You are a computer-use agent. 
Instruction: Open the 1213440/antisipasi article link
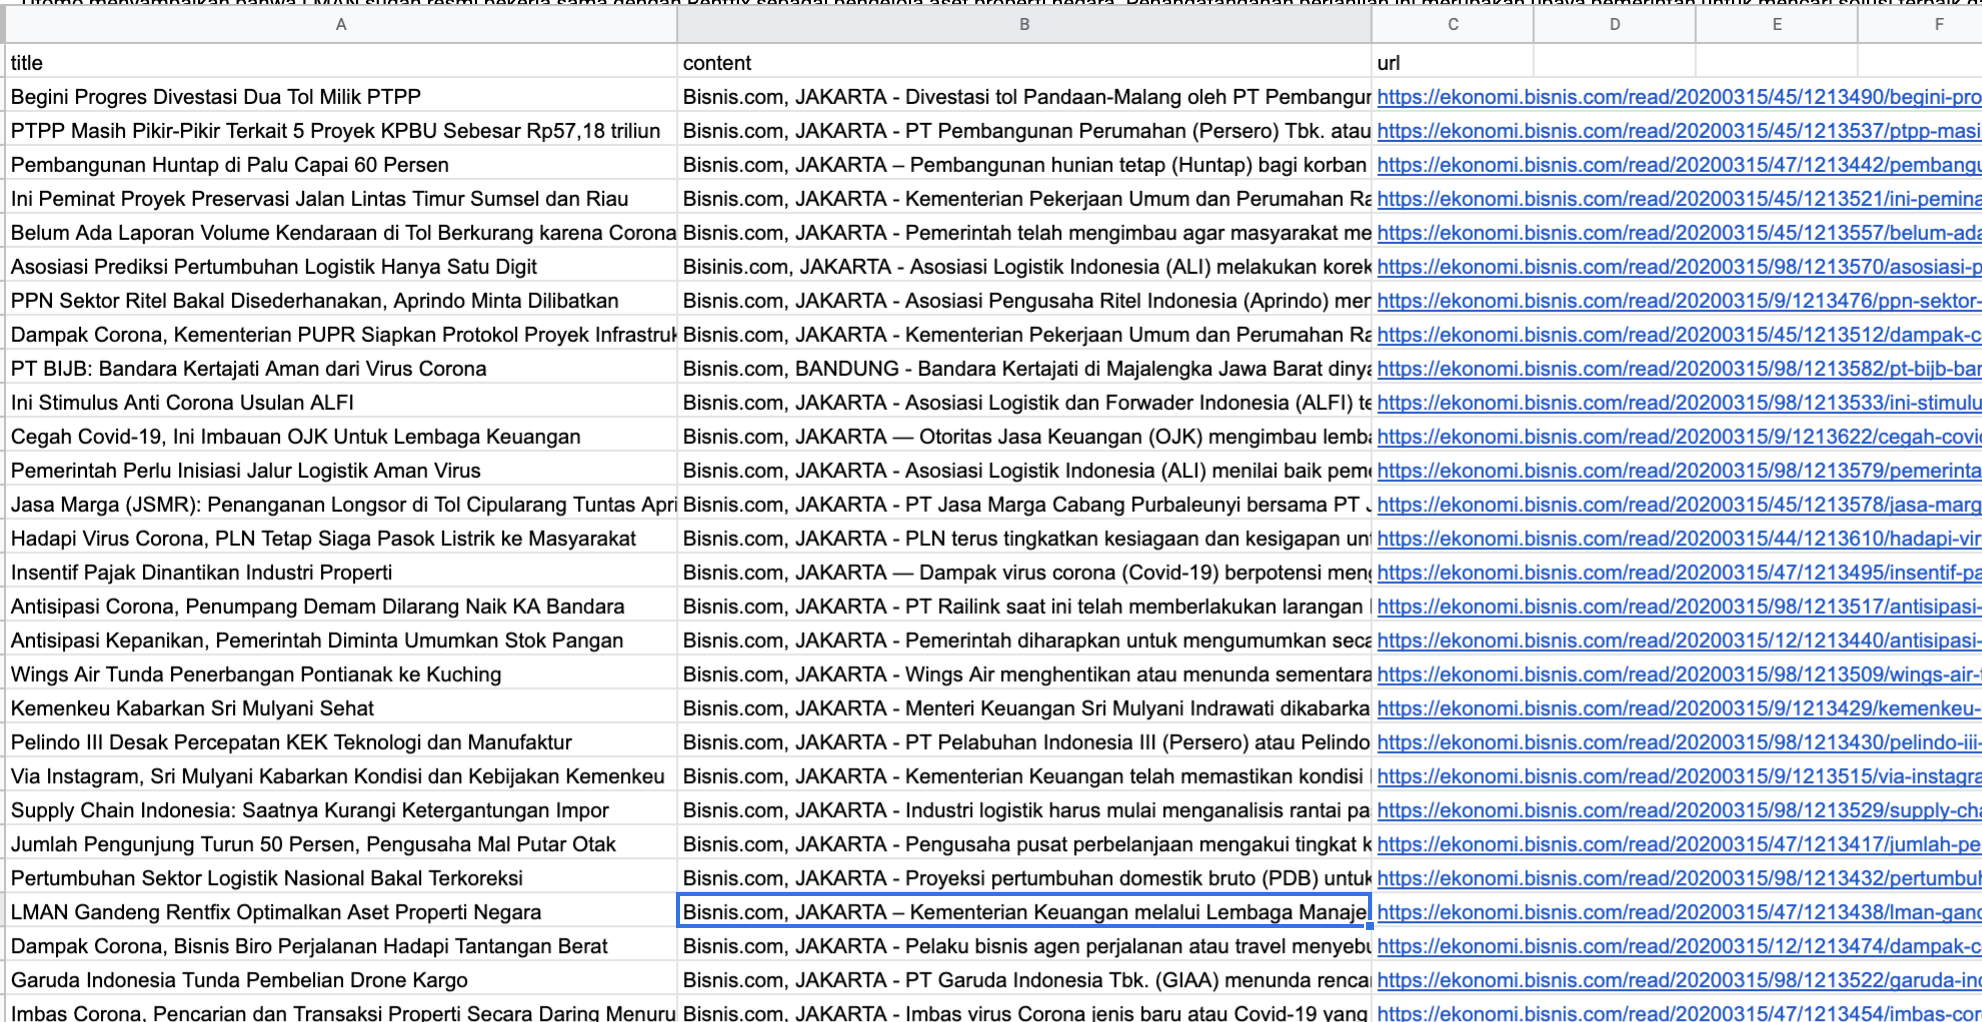(x=1679, y=641)
